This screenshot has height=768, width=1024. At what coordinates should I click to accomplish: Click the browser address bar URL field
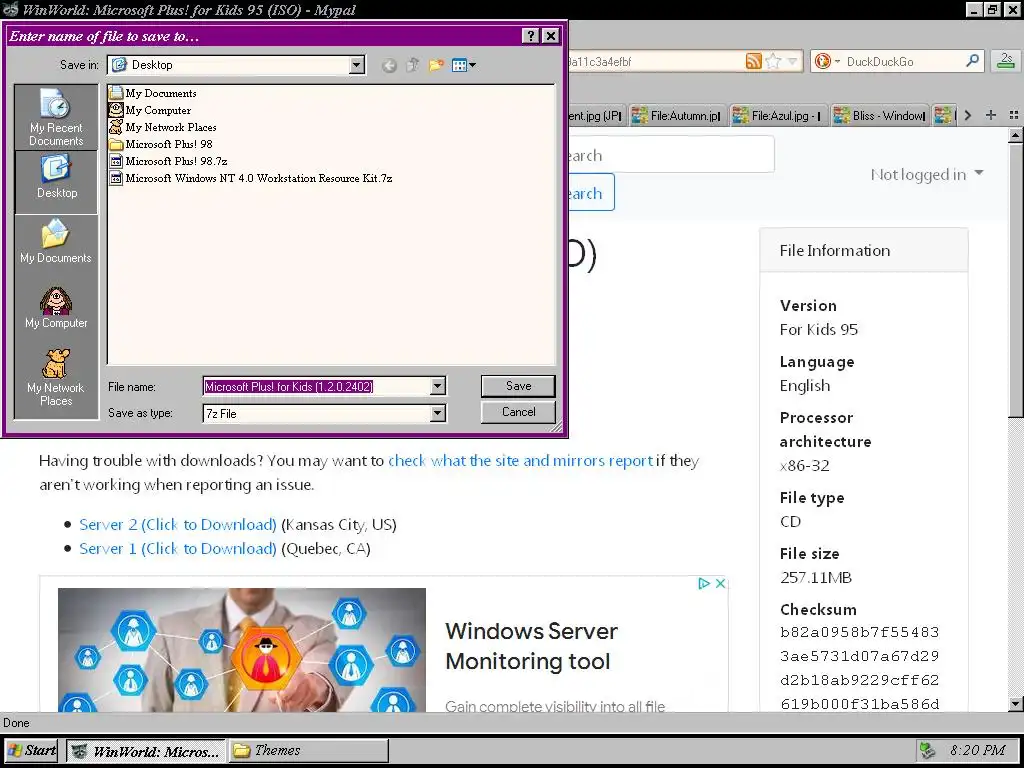655,61
